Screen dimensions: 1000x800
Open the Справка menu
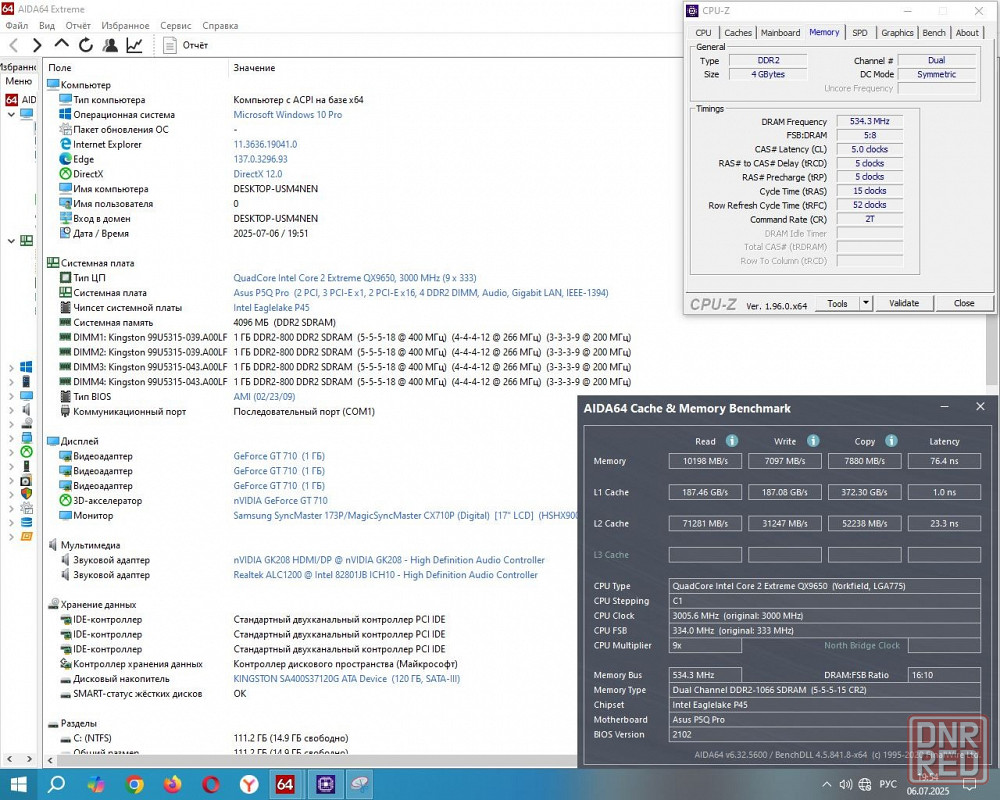(x=220, y=26)
